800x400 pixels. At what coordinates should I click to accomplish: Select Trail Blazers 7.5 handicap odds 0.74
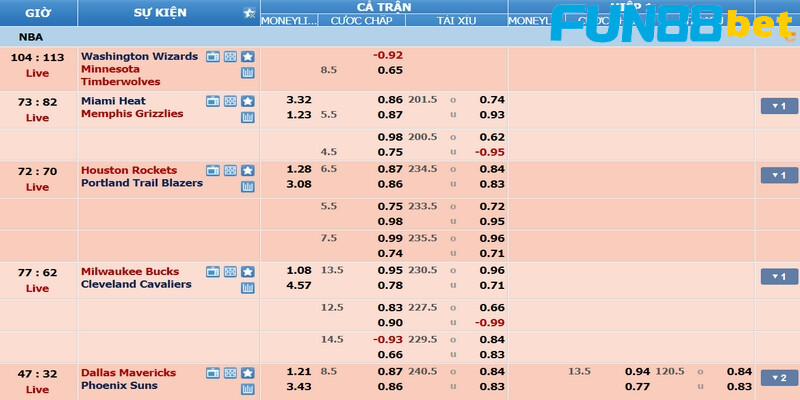(x=390, y=253)
